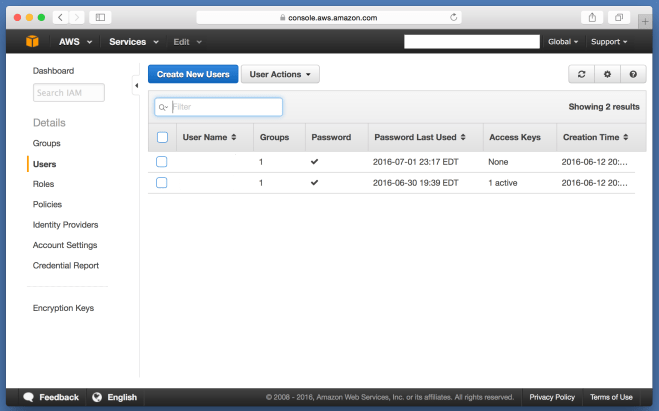Click the AWS orange cube home icon

tap(33, 42)
